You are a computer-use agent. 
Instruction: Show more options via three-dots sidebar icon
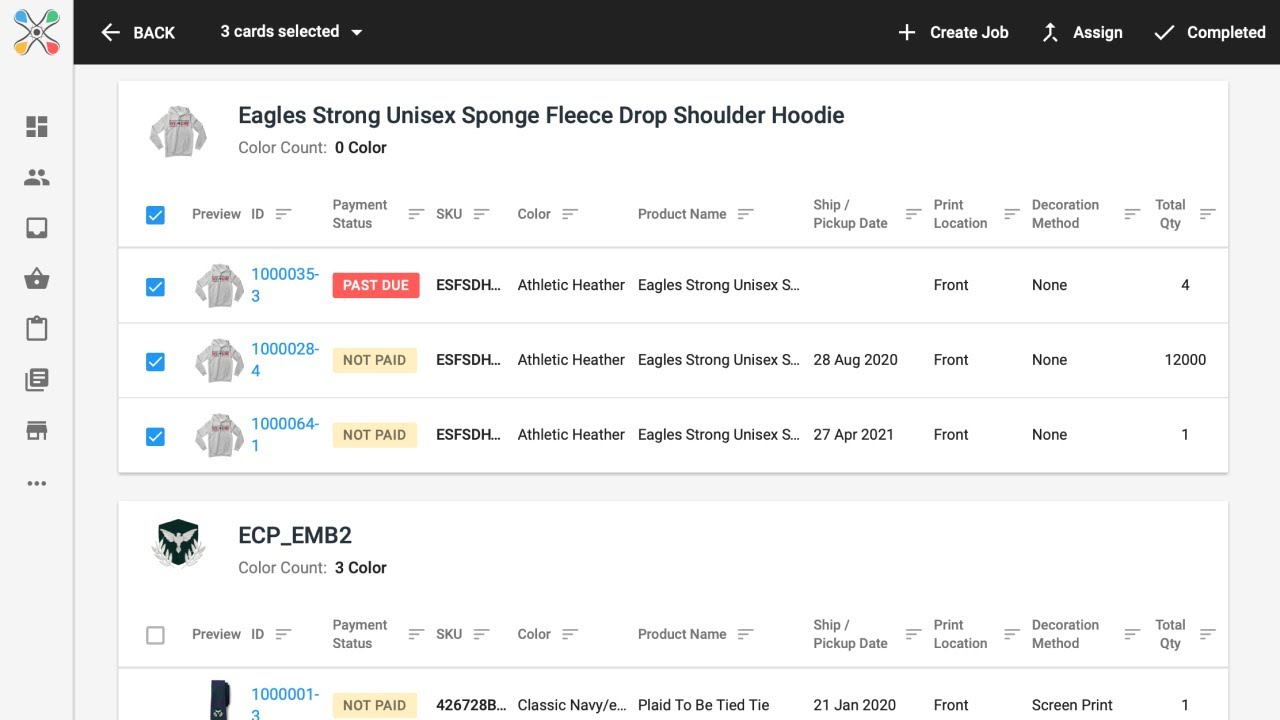click(x=37, y=483)
